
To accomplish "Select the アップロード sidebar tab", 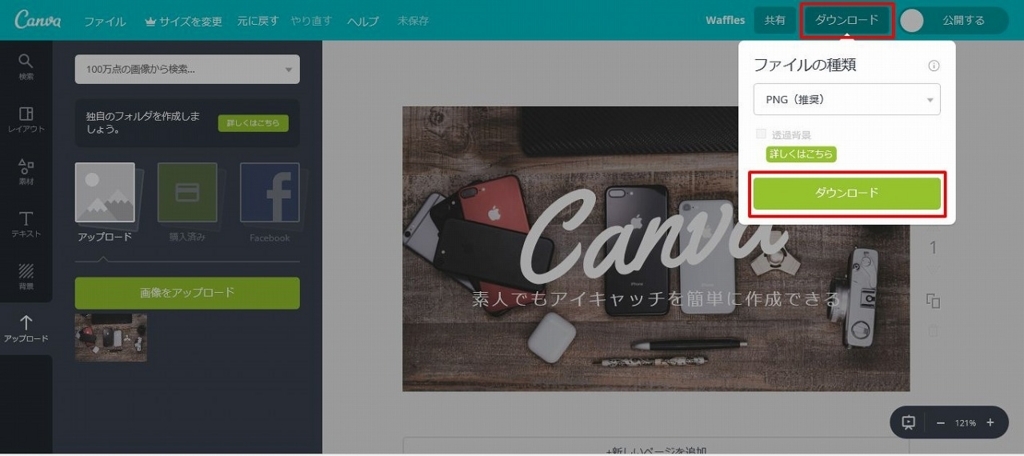I will tap(26, 329).
